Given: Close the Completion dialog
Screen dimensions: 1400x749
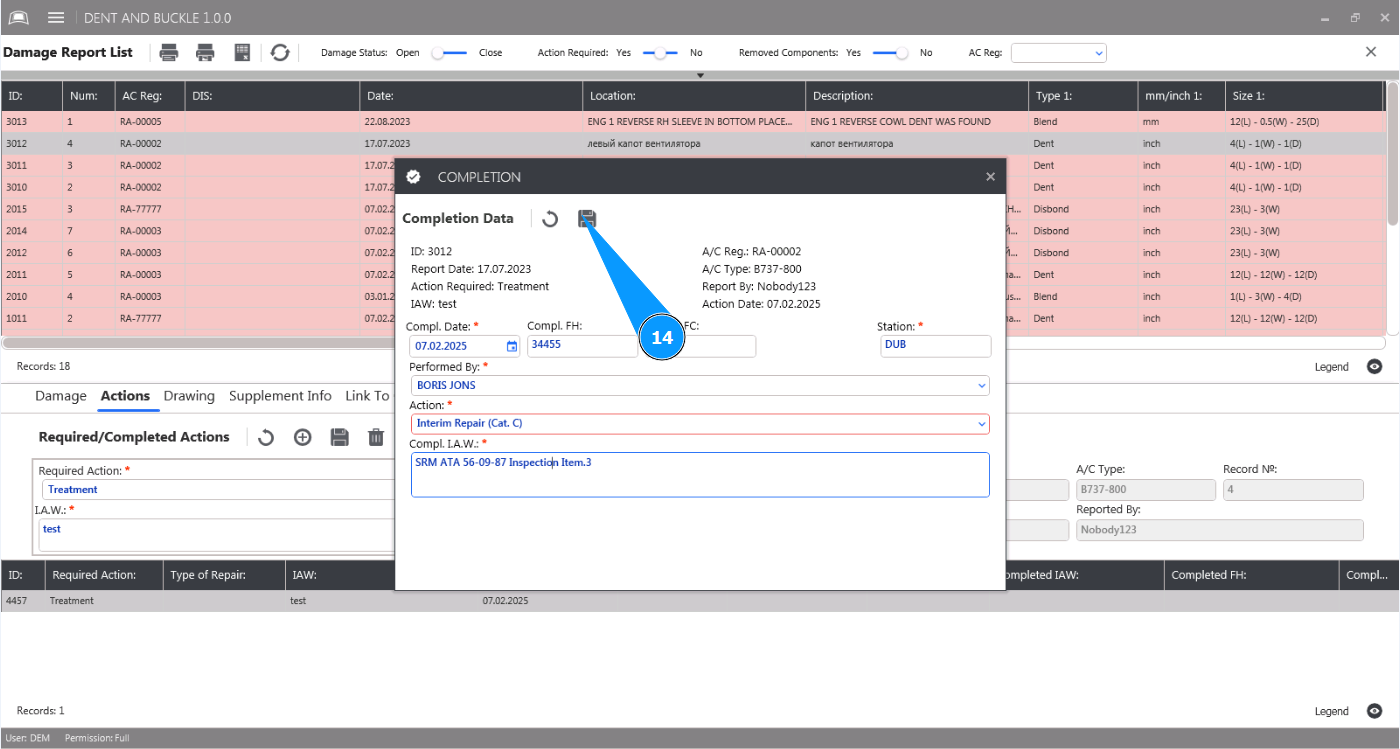Looking at the screenshot, I should click(x=990, y=177).
